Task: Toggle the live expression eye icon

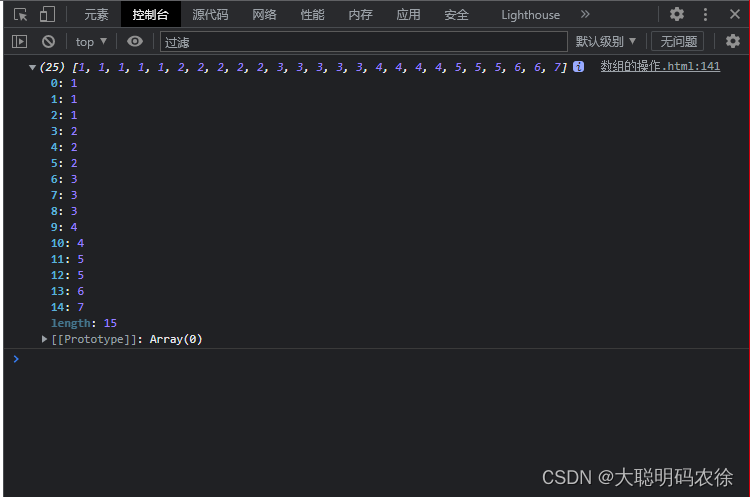Action: [x=135, y=42]
